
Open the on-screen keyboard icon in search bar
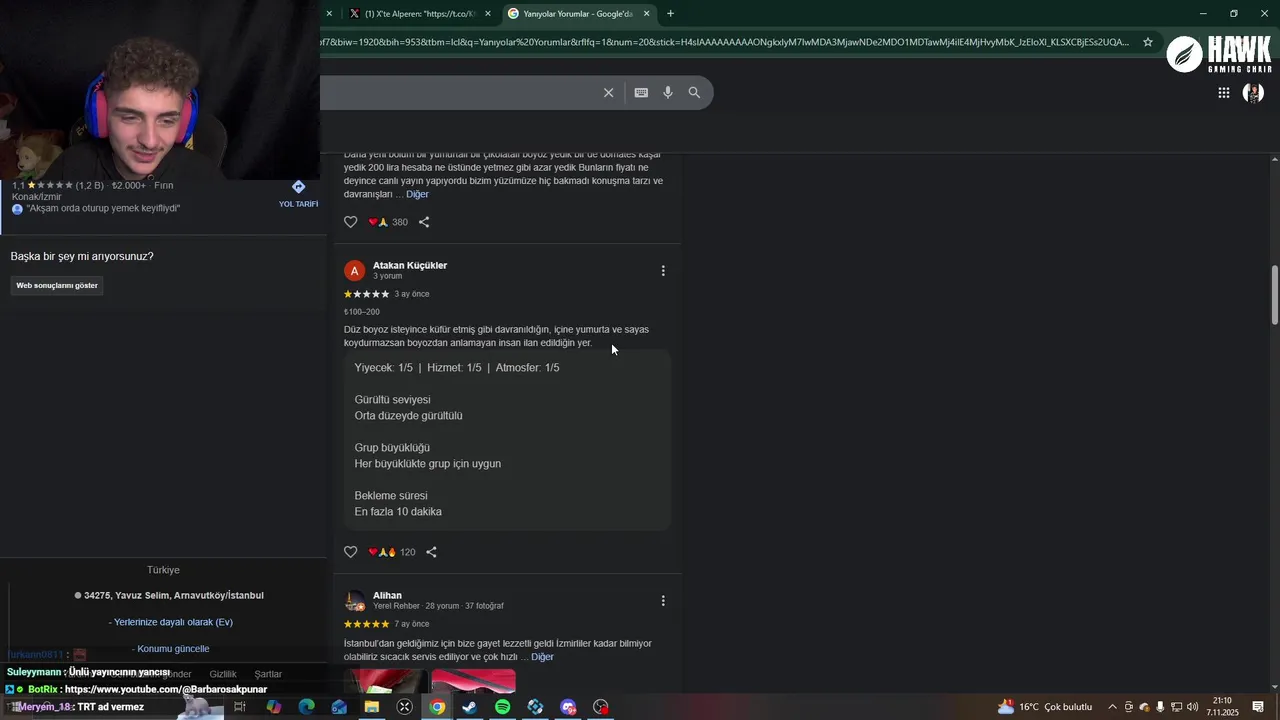(641, 92)
